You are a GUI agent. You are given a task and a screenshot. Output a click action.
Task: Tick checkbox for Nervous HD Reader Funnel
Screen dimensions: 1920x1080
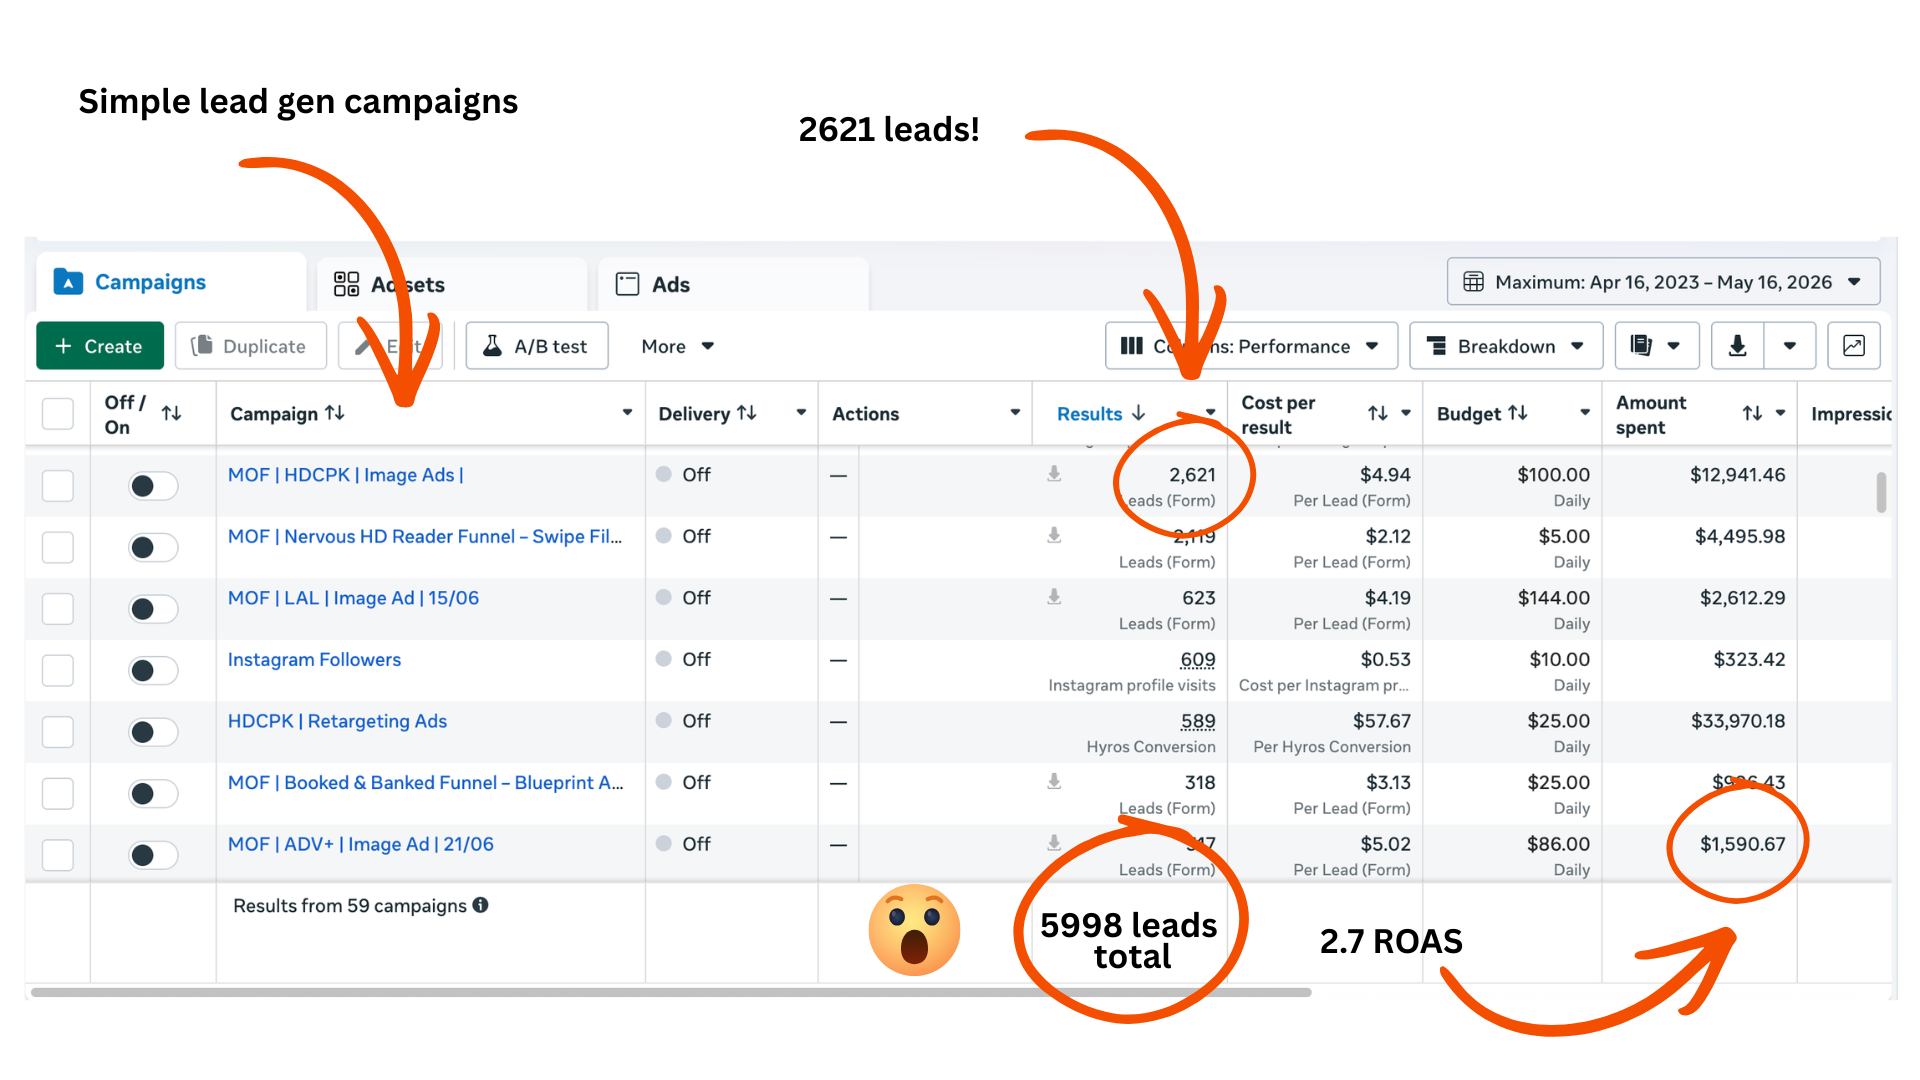58,547
